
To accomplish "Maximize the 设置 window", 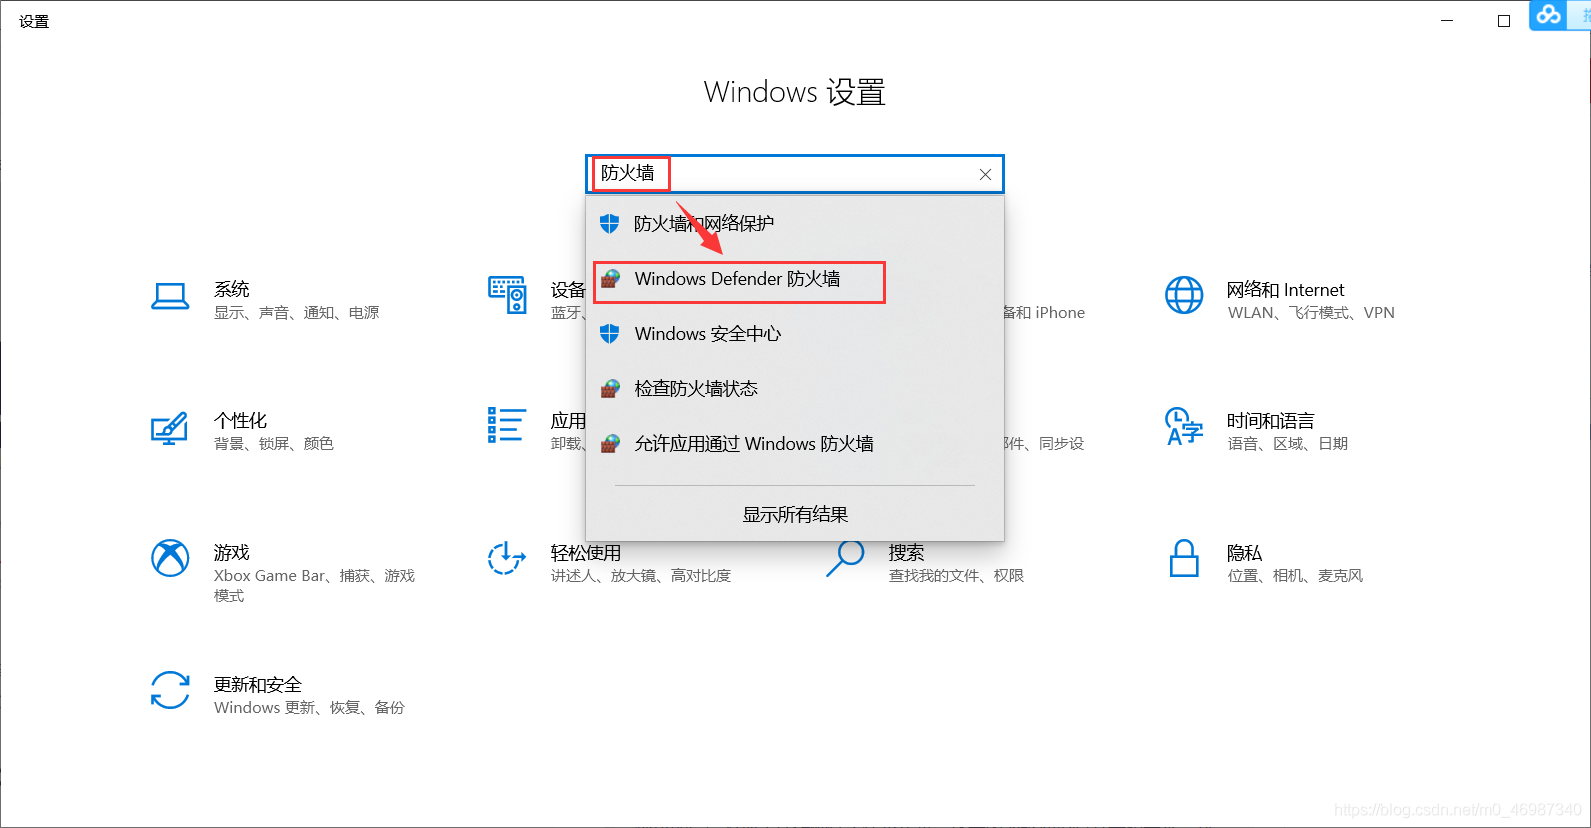I will click(x=1503, y=20).
